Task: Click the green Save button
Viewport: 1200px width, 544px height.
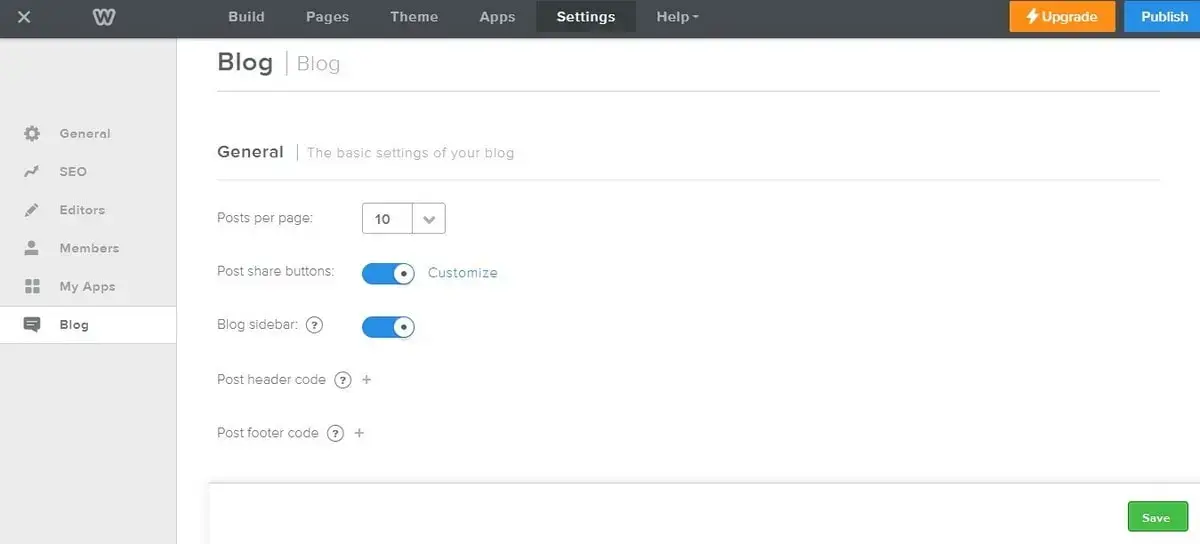Action: 1157,517
